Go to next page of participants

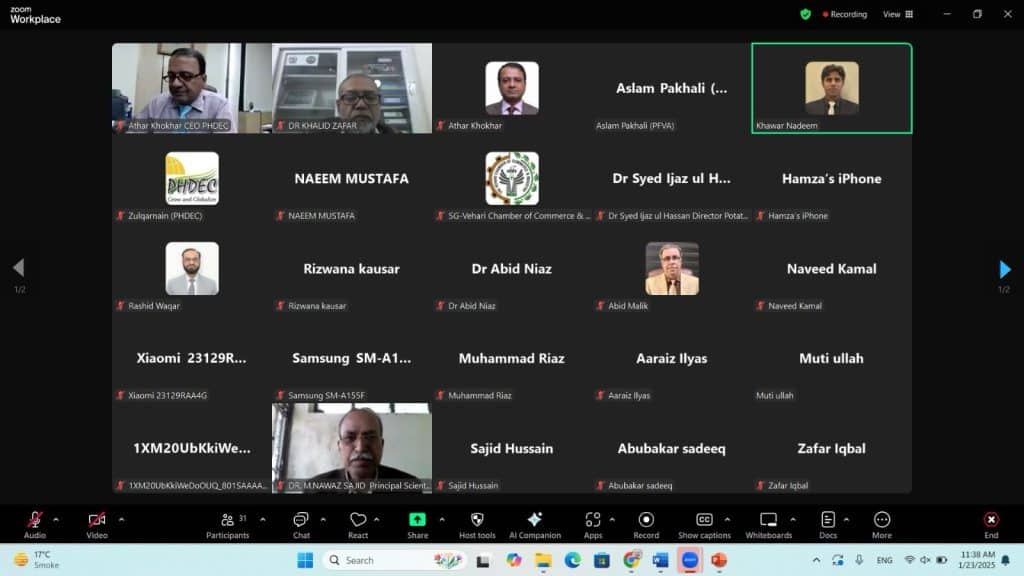pos(1005,269)
